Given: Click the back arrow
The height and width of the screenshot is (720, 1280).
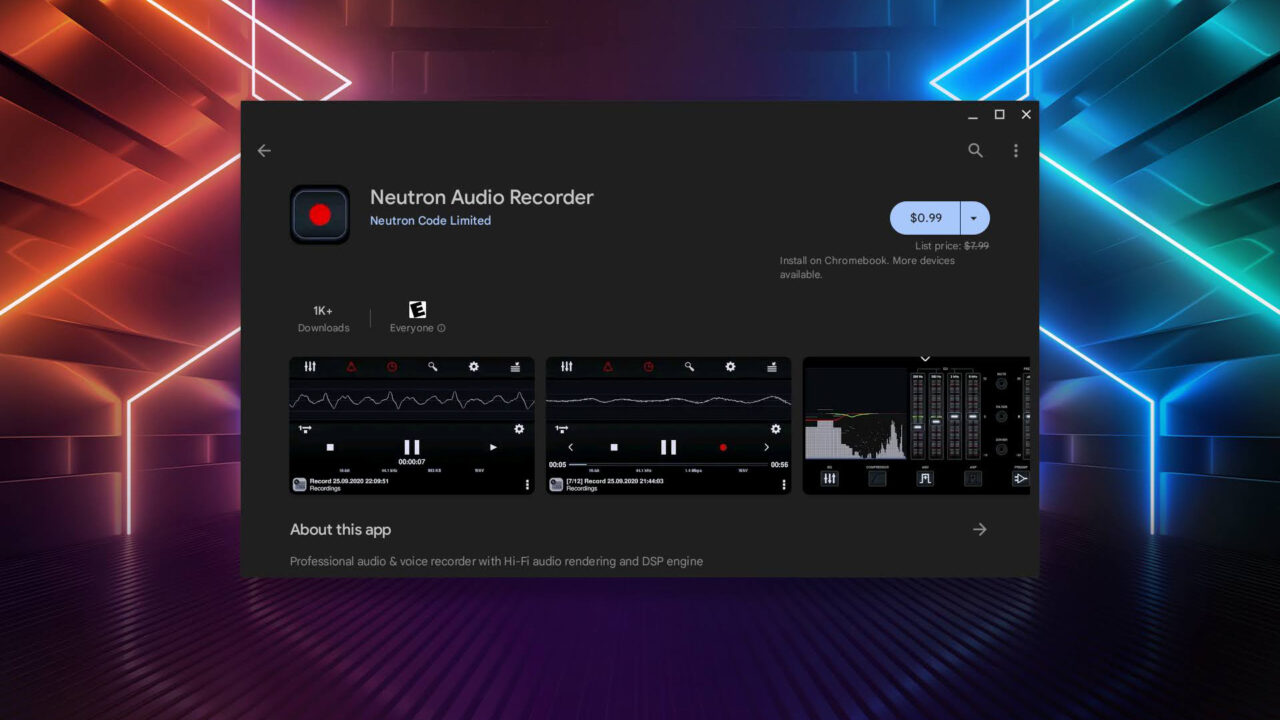Looking at the screenshot, I should point(263,150).
